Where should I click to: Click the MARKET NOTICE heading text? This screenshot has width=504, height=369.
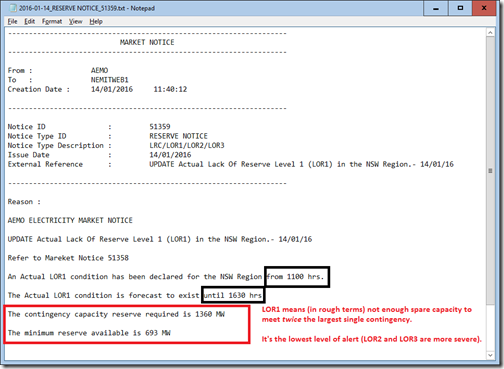[x=147, y=42]
